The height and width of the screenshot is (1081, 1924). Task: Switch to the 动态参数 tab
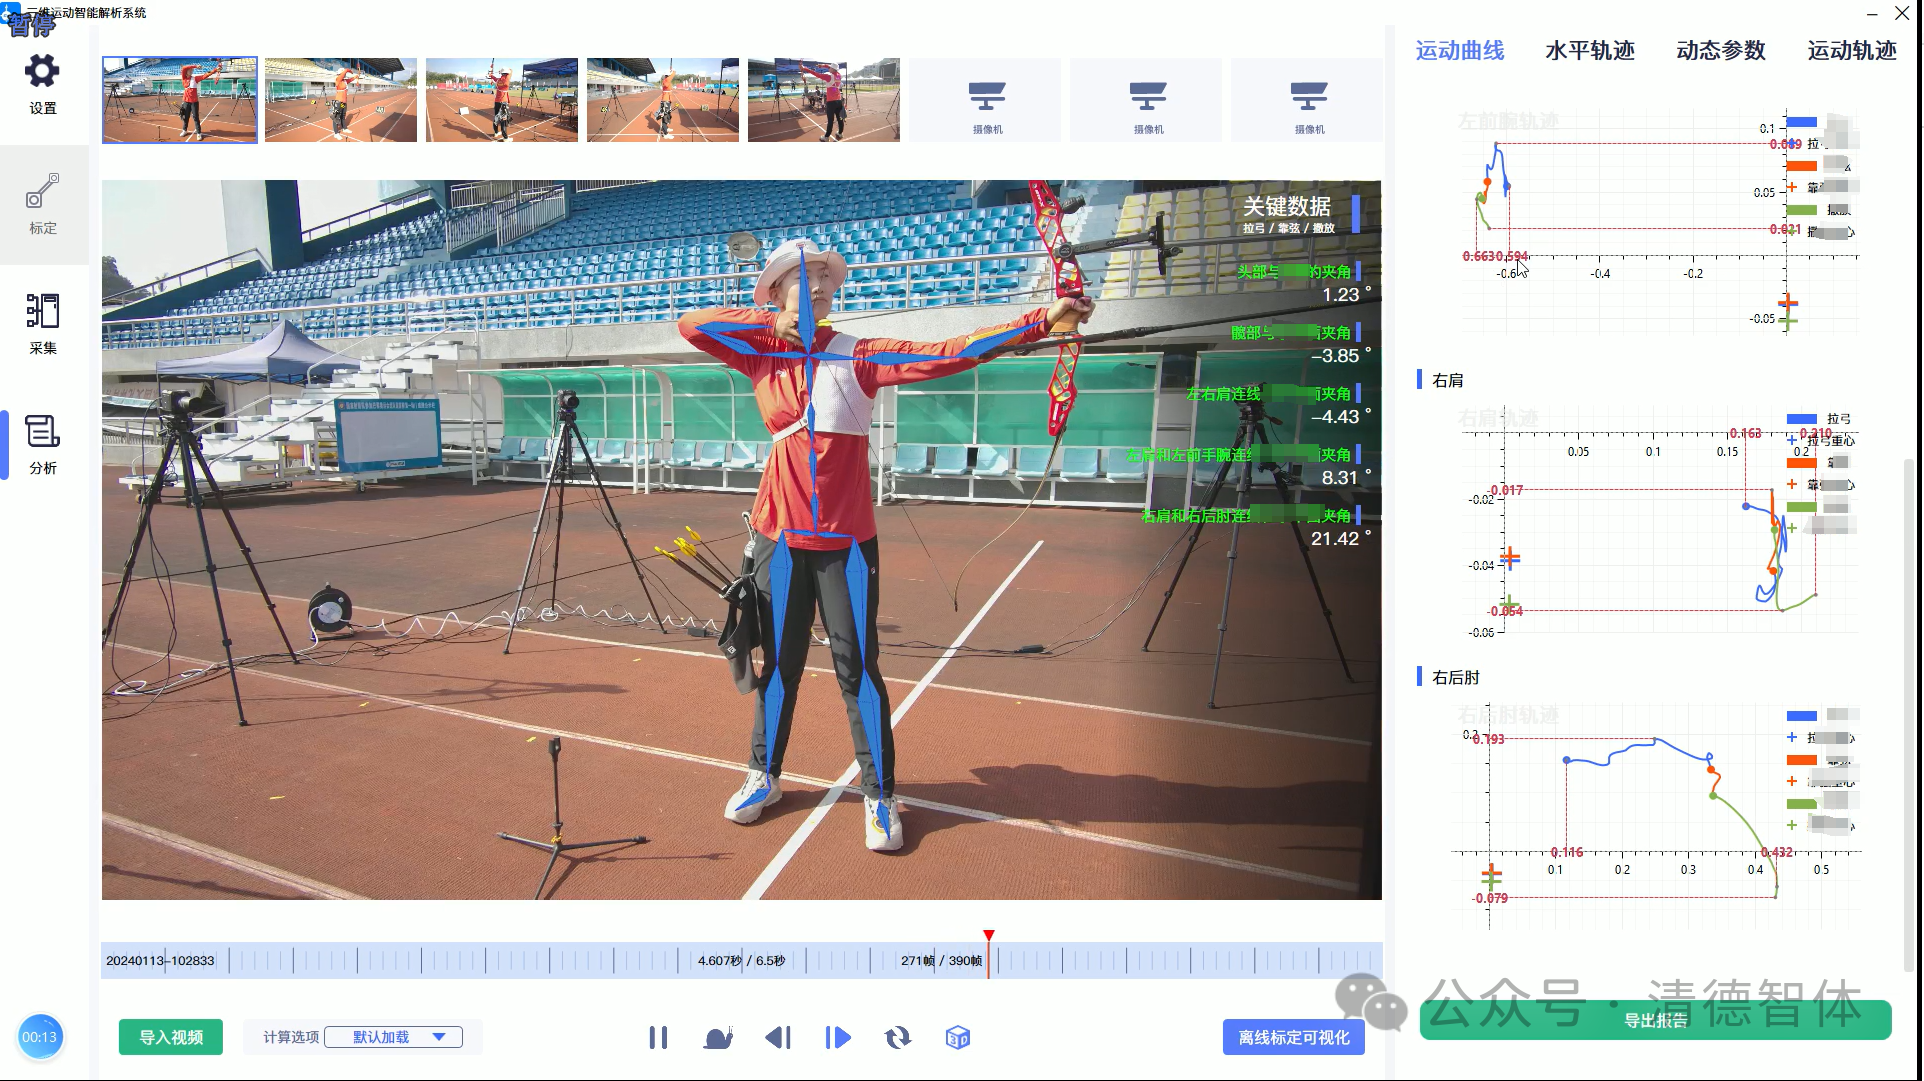point(1720,51)
